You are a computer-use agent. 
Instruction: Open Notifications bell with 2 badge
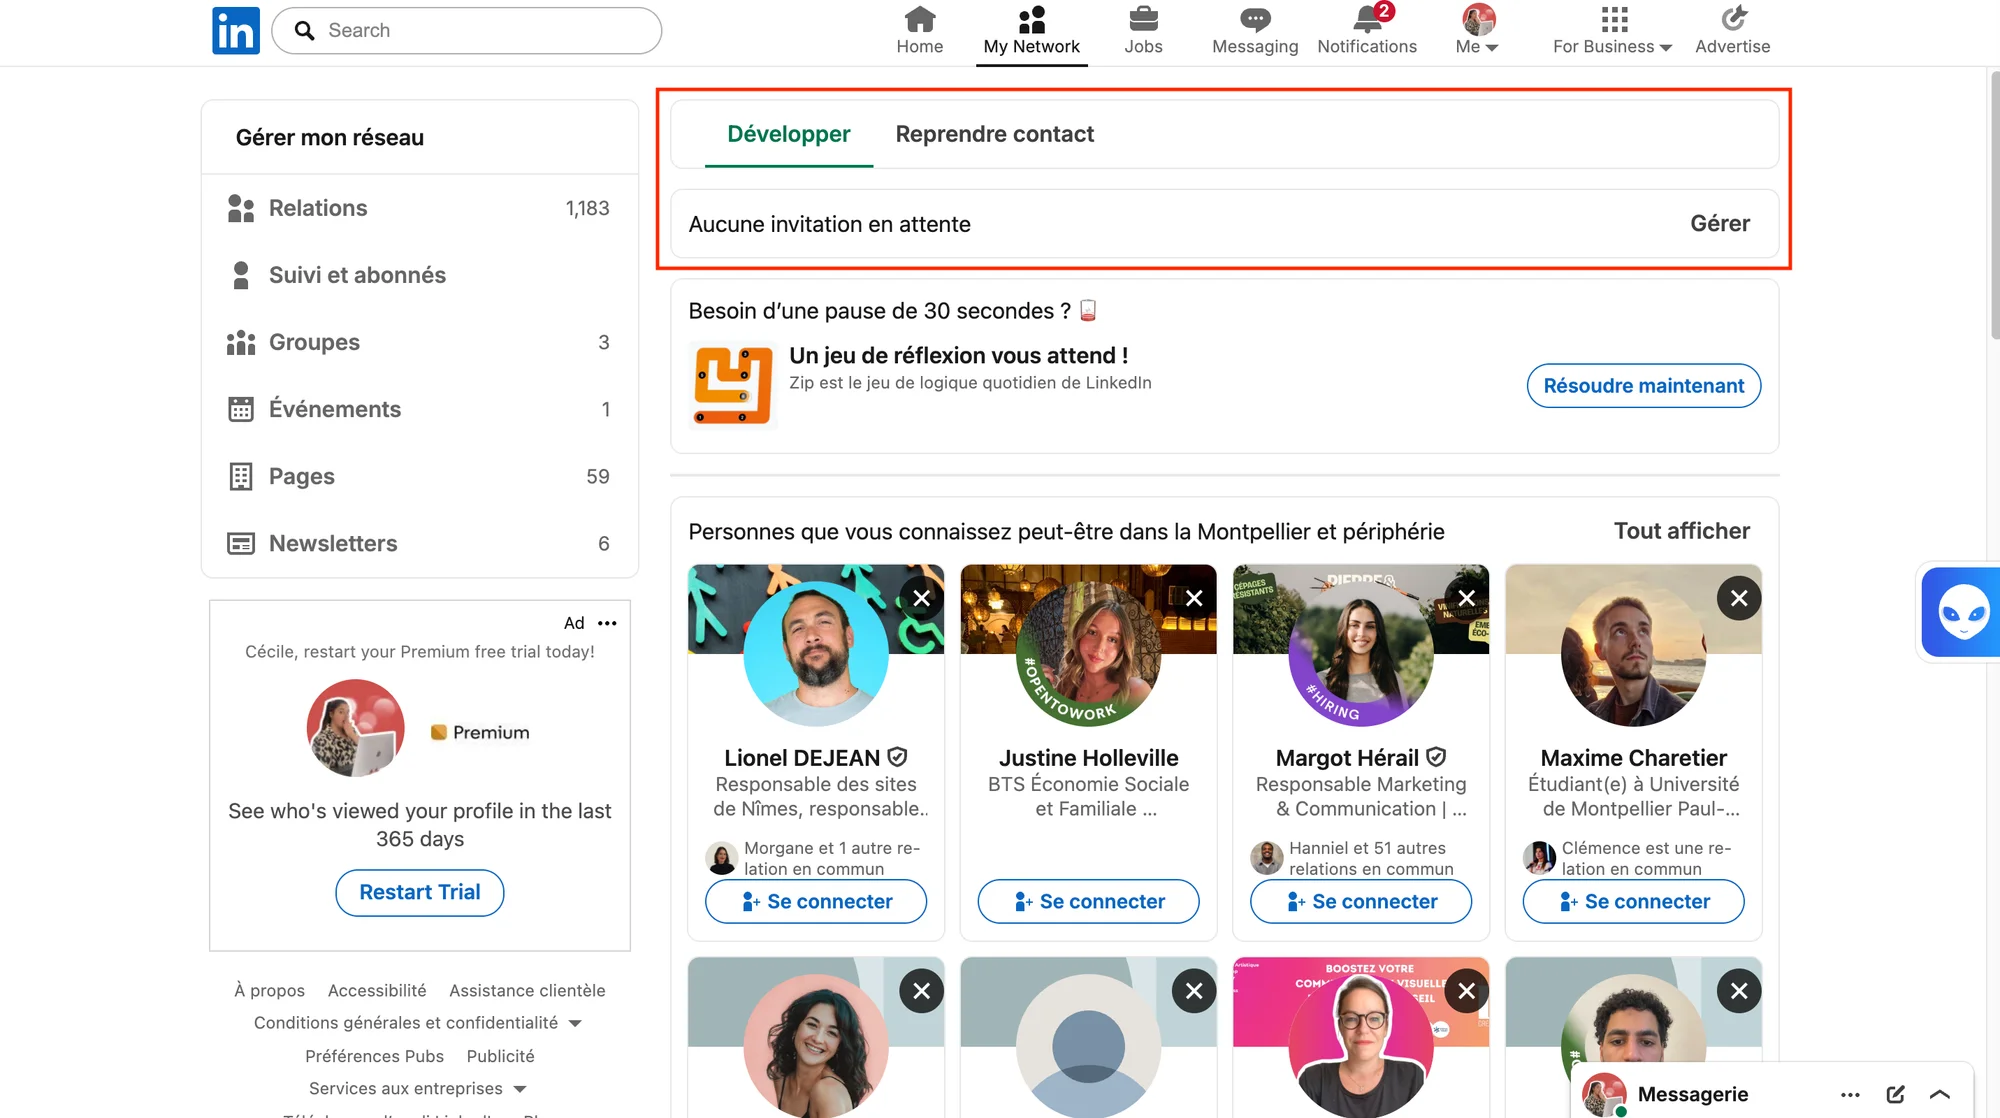click(x=1367, y=31)
